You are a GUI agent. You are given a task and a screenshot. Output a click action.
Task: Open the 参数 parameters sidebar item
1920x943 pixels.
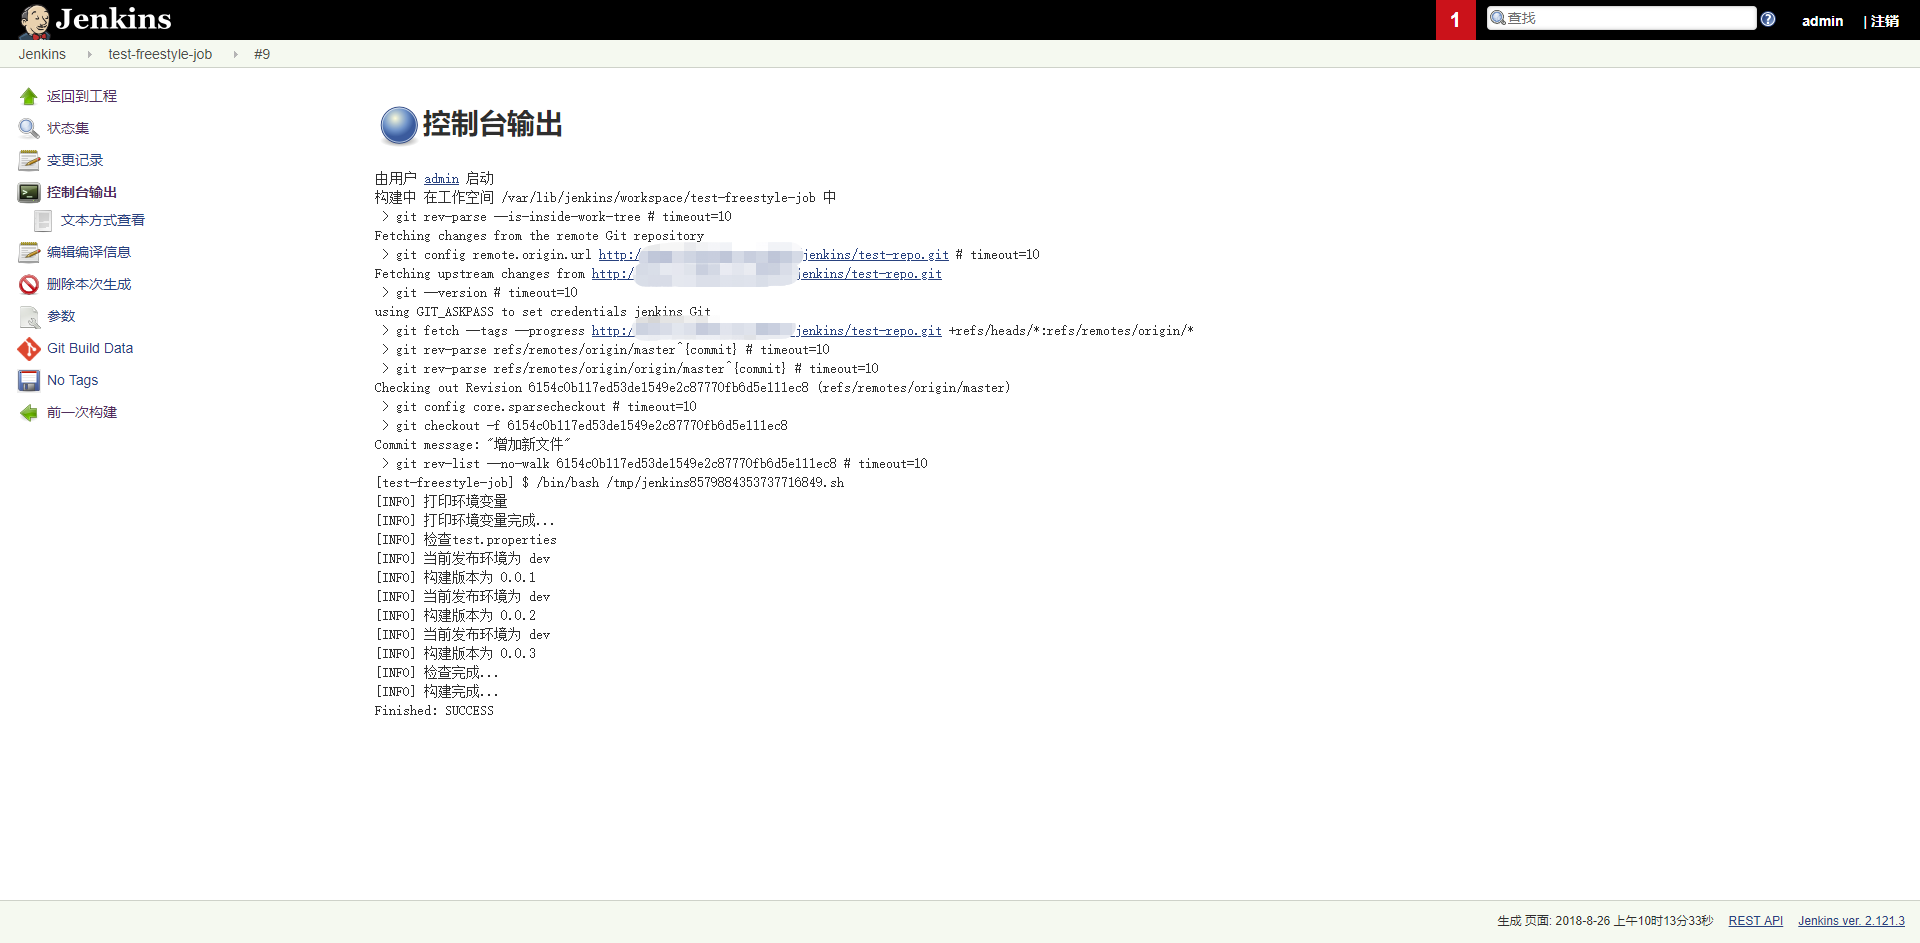pos(61,316)
